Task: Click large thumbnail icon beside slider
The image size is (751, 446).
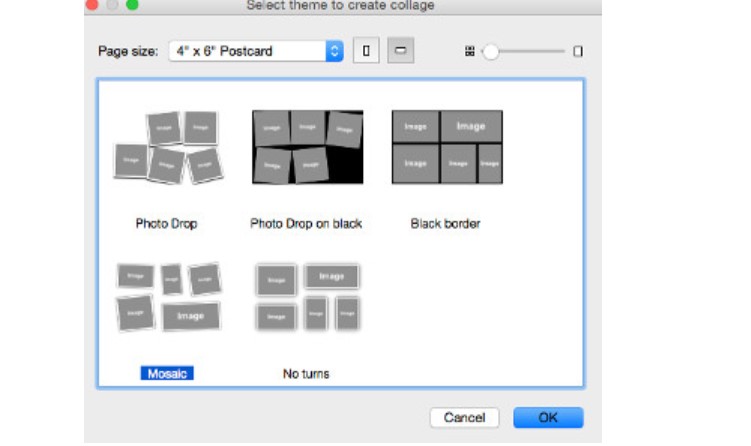Action: click(578, 51)
